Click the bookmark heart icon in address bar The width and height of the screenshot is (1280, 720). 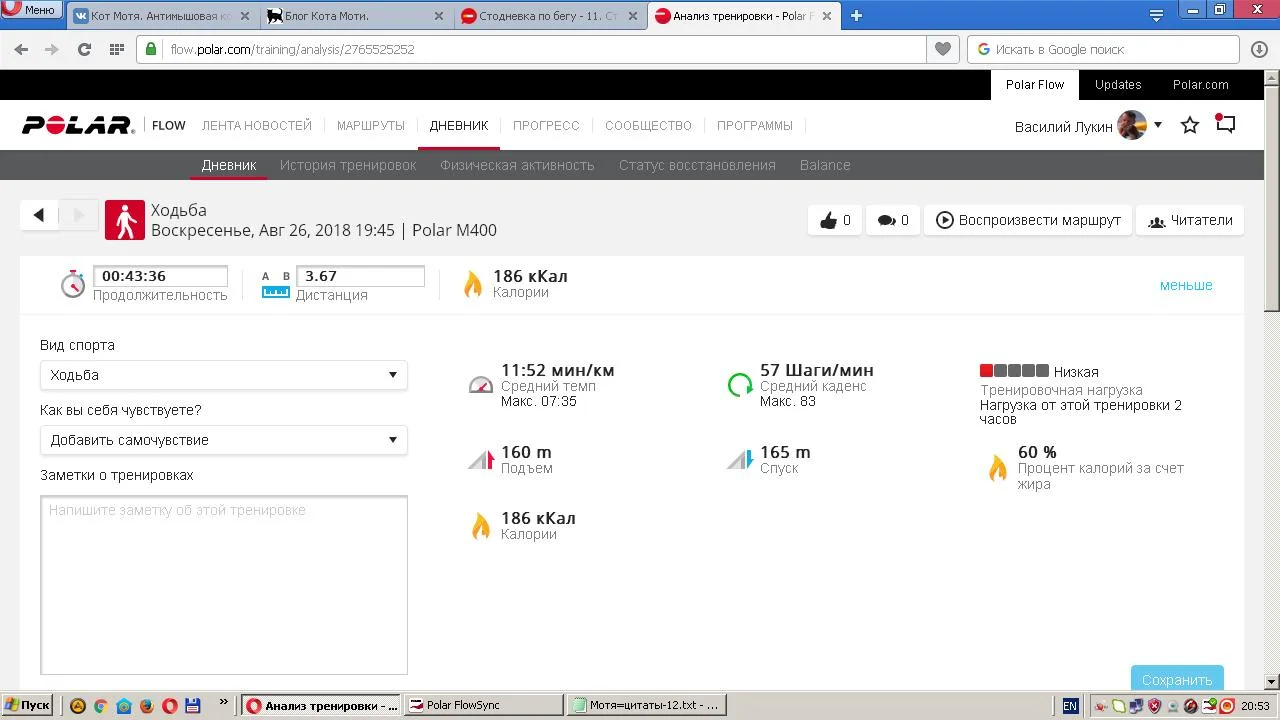942,49
